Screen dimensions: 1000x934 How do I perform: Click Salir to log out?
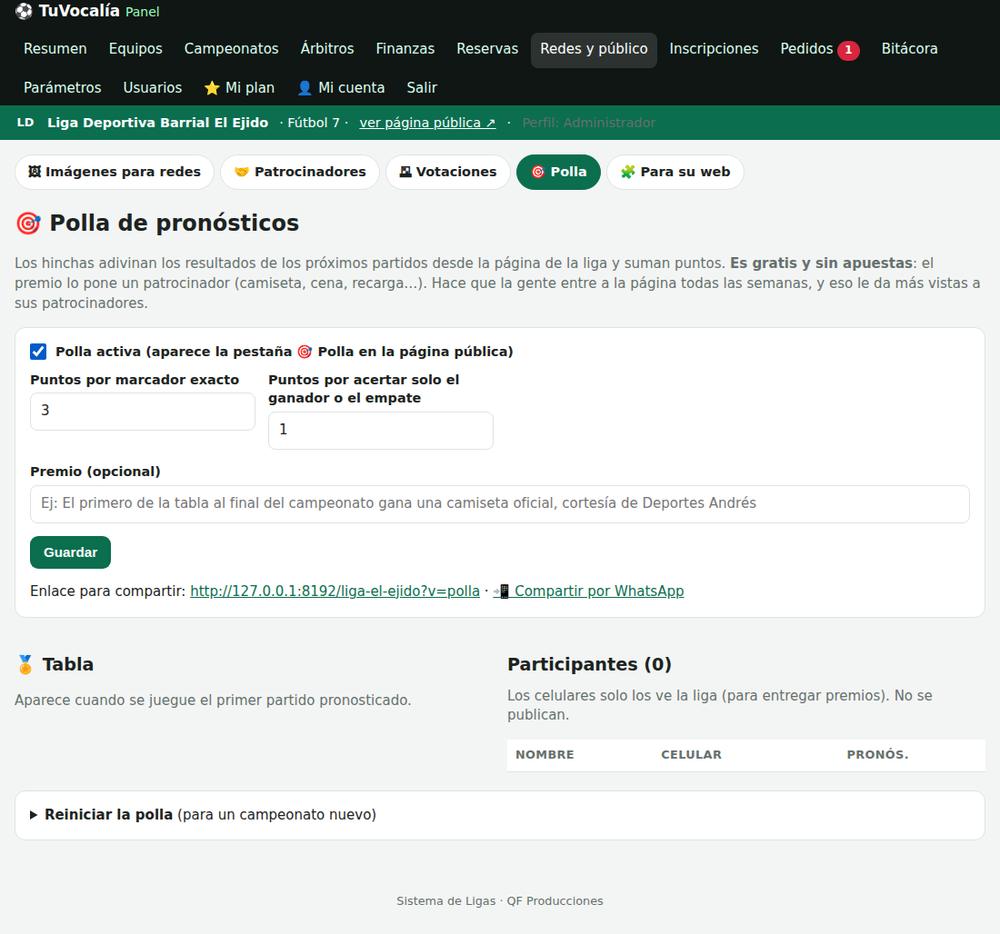point(422,88)
